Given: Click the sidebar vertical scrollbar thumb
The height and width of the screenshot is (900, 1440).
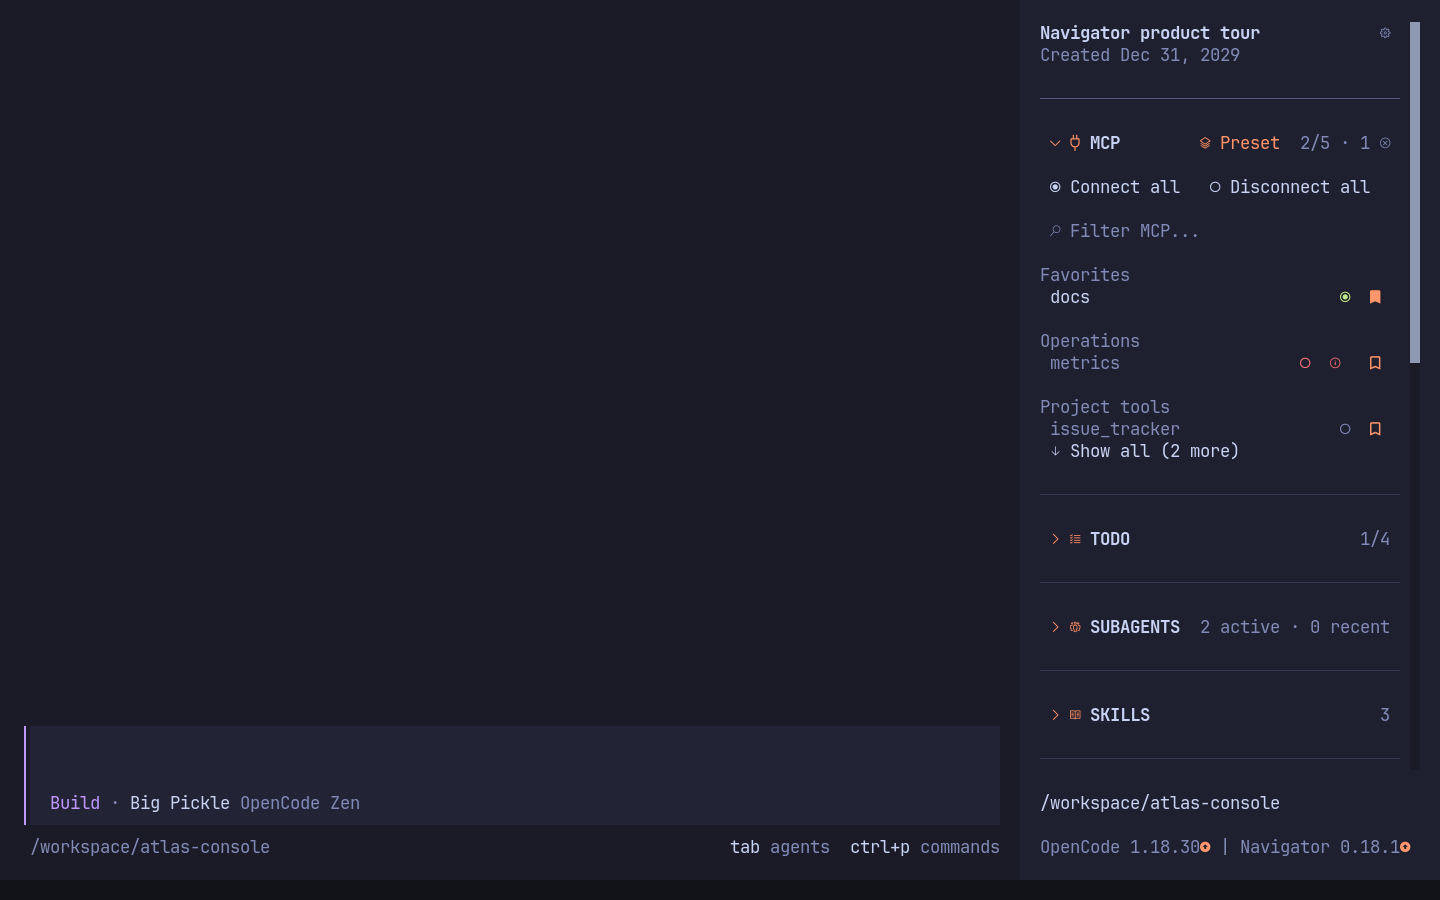Looking at the screenshot, I should point(1415,192).
